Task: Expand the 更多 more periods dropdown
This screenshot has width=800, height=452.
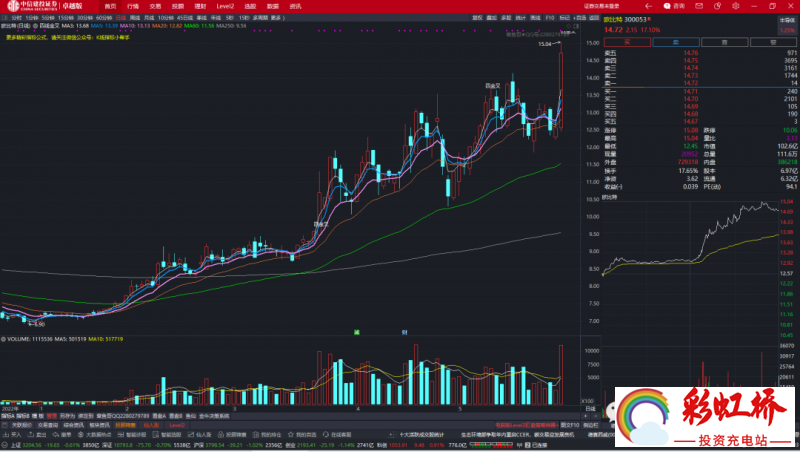Action: pos(278,18)
